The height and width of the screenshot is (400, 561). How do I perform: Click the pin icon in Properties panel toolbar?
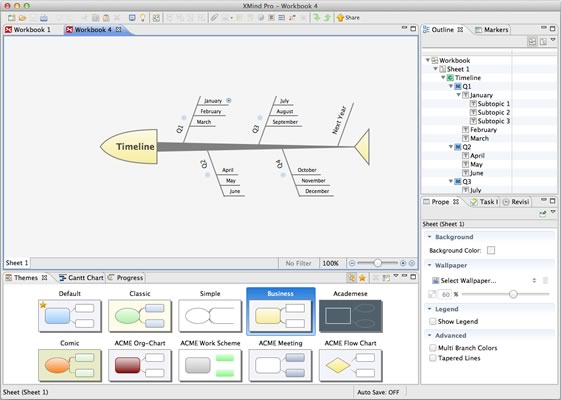pos(543,214)
